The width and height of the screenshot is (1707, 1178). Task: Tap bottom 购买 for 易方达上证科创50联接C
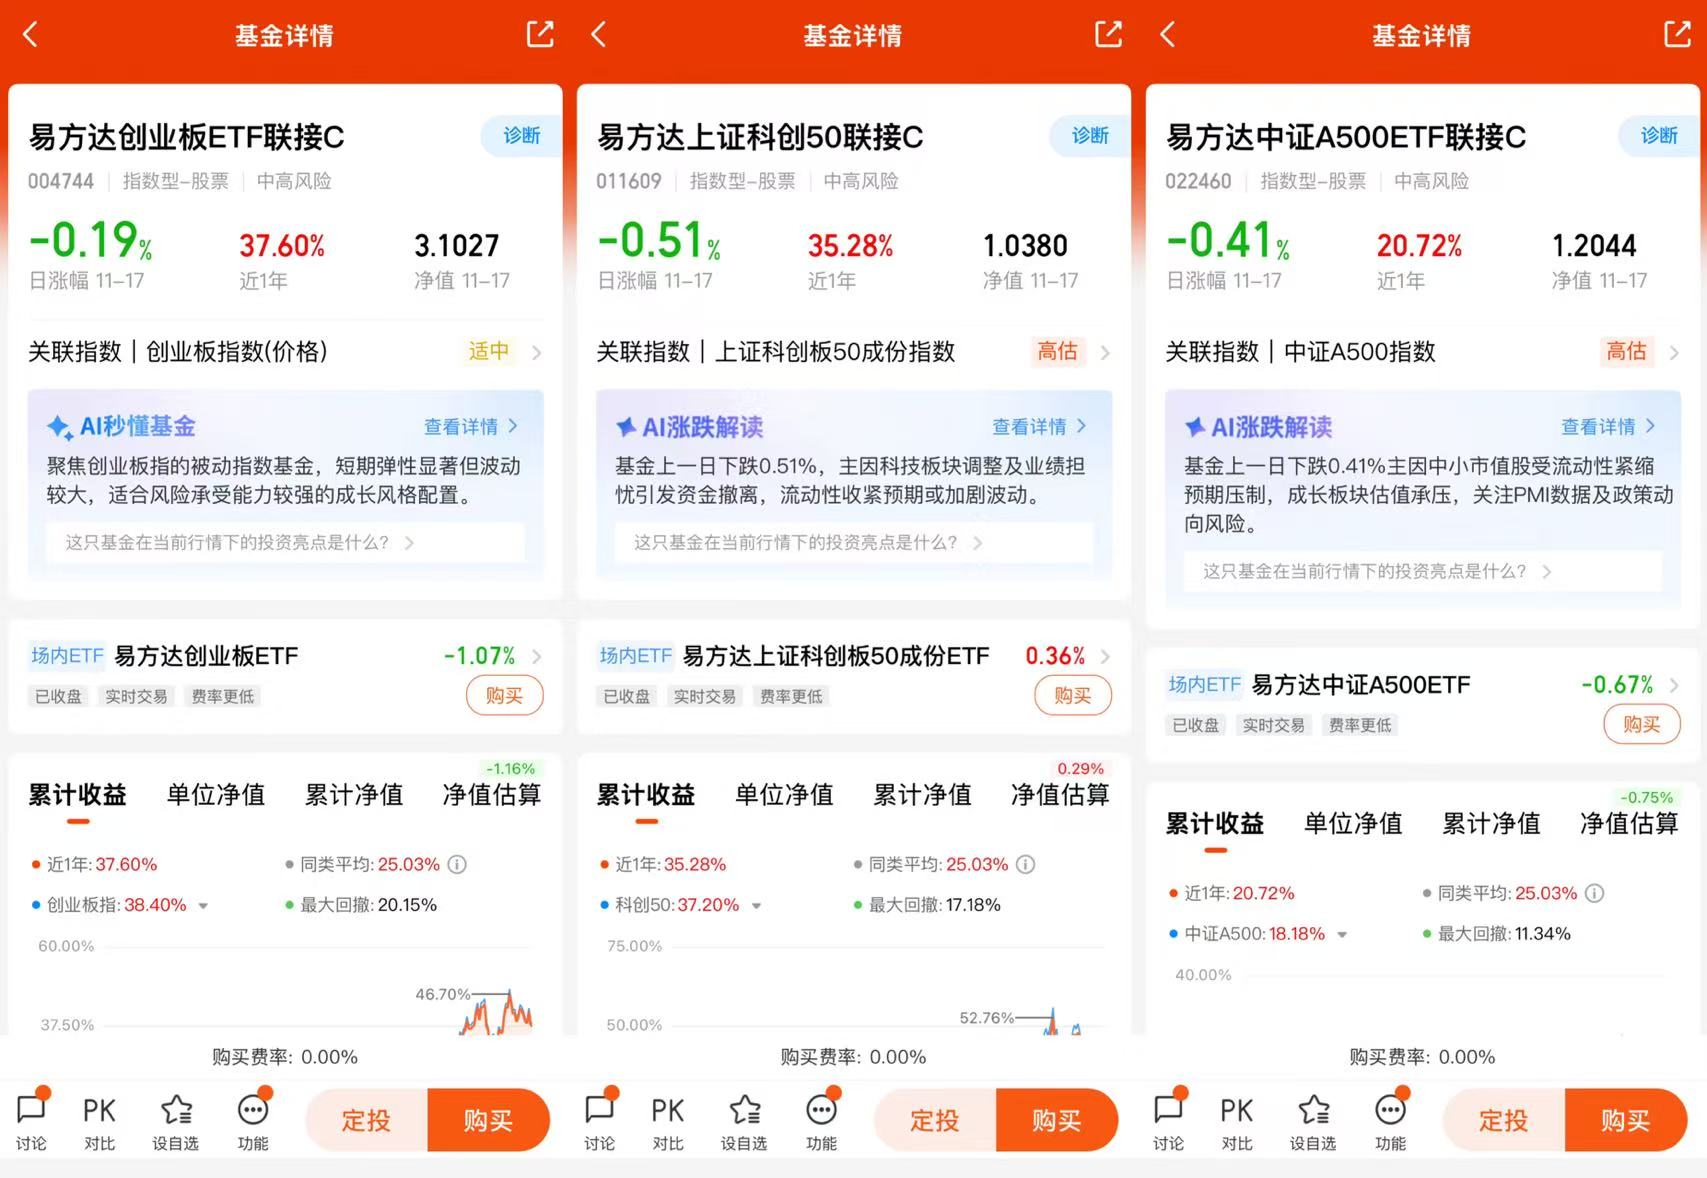pos(1058,1120)
